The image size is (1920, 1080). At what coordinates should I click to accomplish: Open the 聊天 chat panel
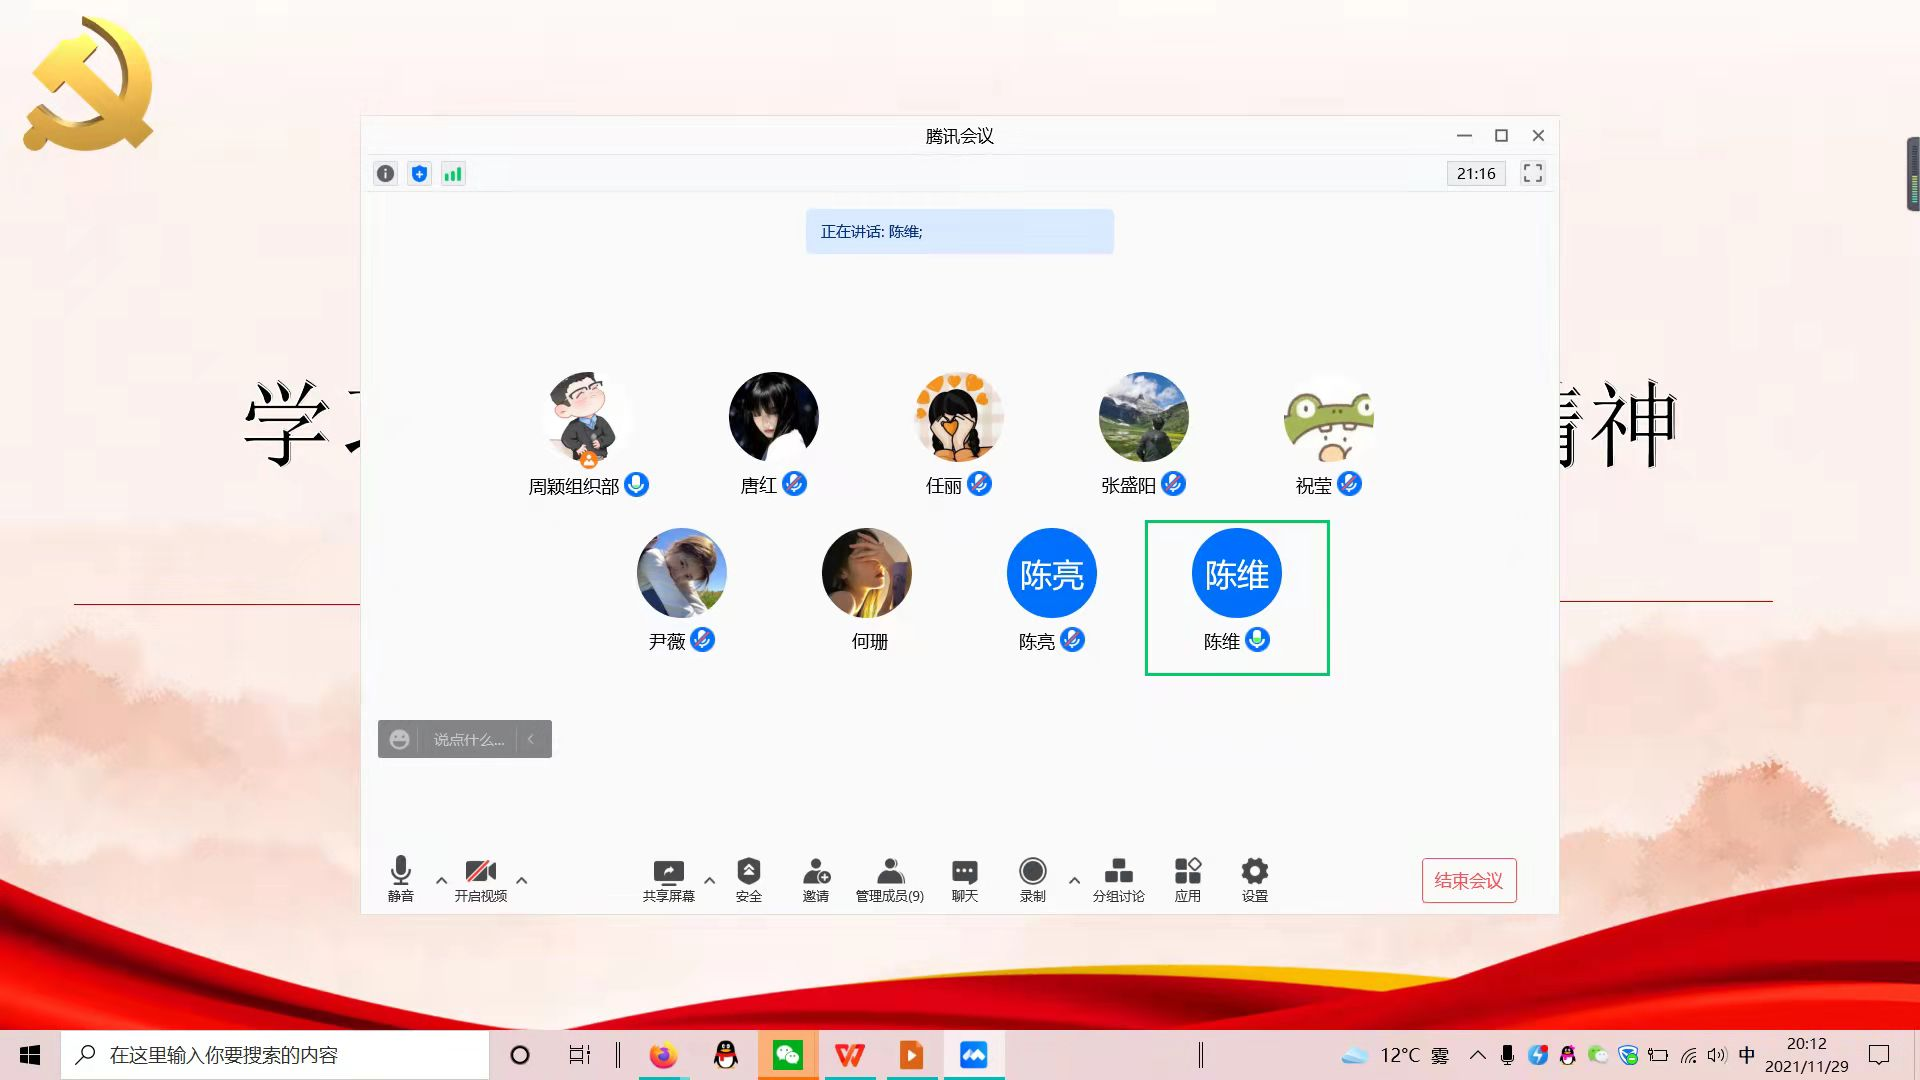[965, 880]
